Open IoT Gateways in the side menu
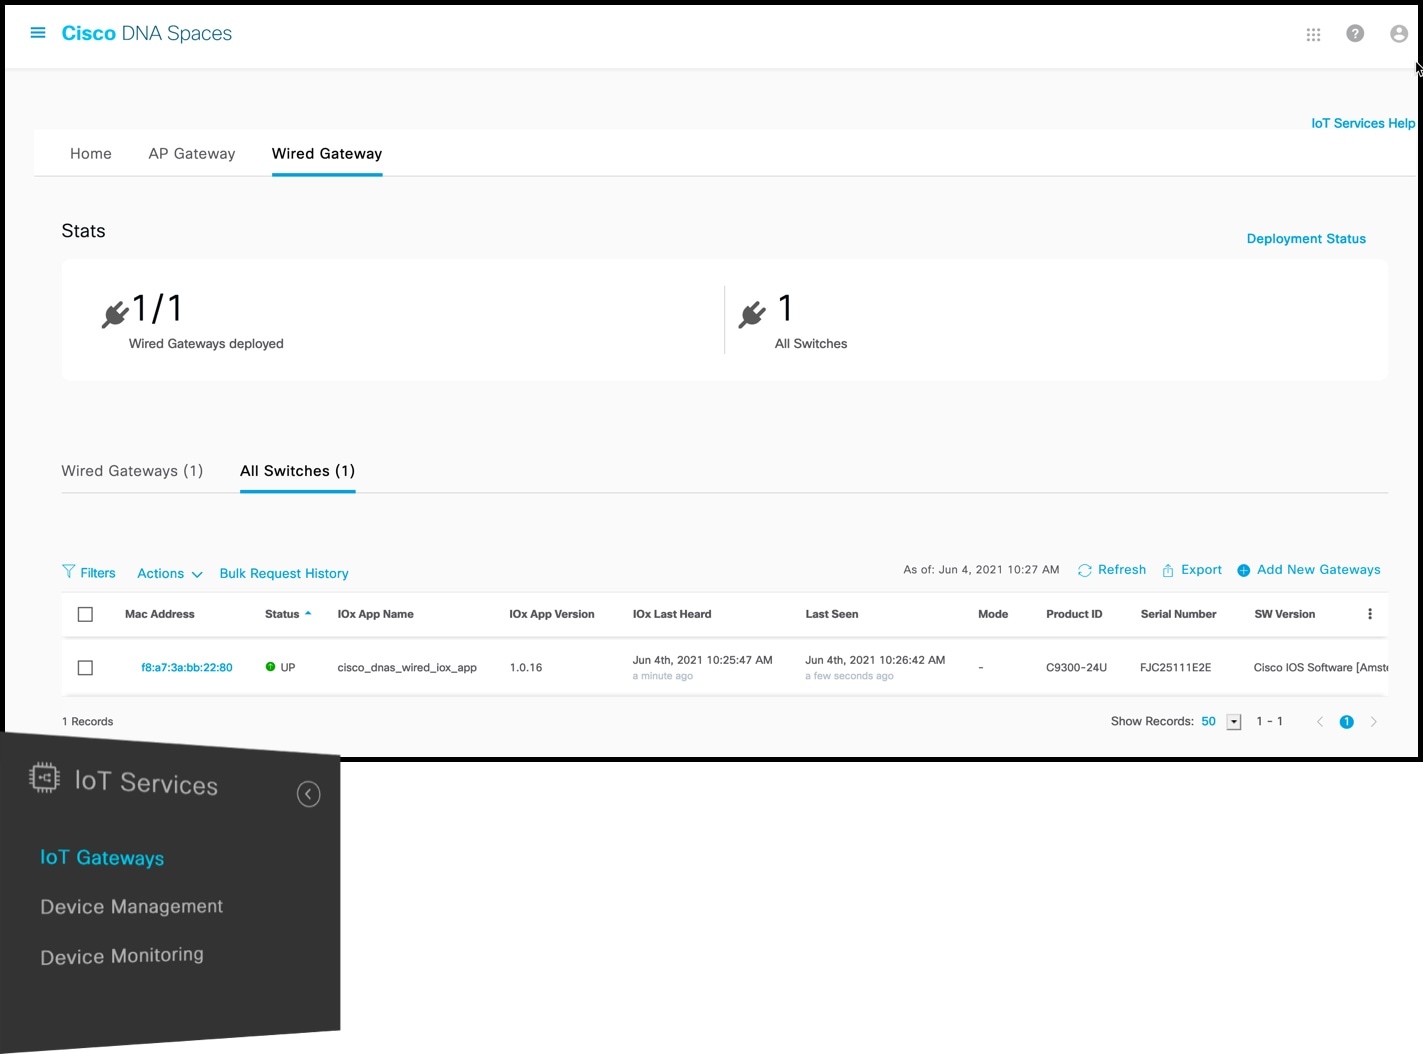Screen dimensions: 1423x1054 102,857
